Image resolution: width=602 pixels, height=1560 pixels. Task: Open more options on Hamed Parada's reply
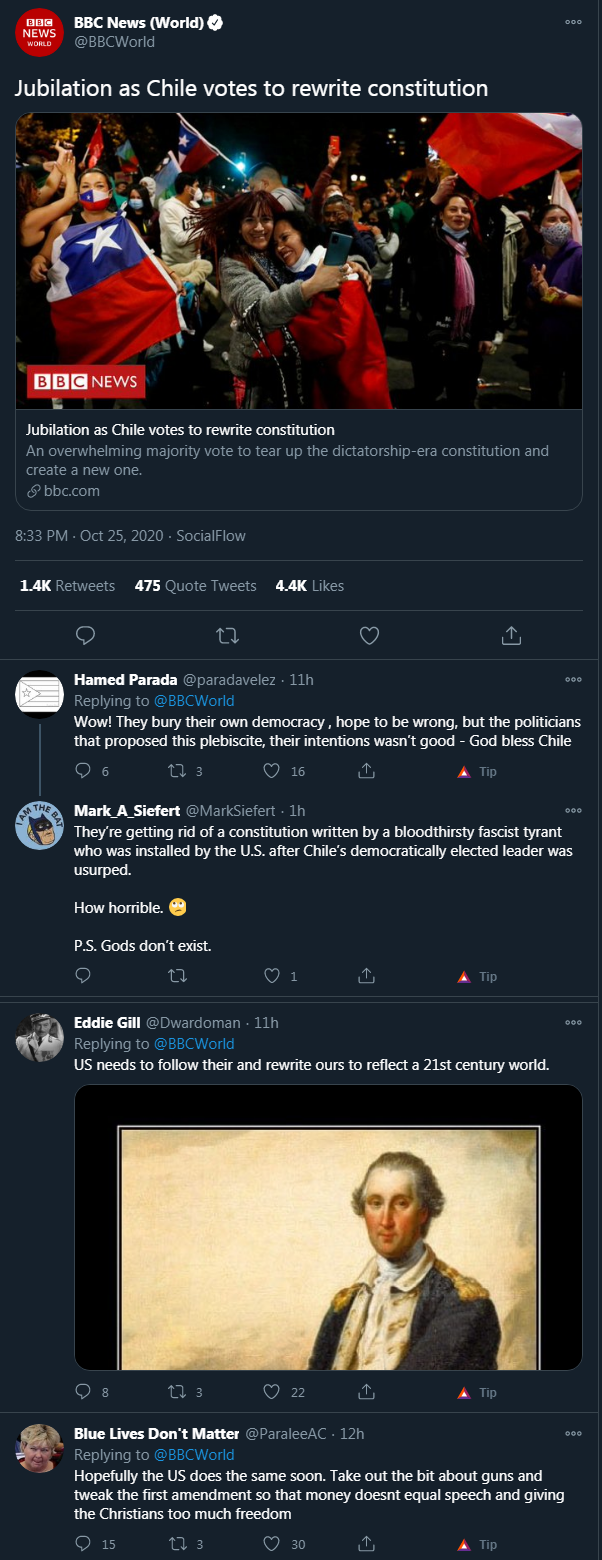[573, 679]
